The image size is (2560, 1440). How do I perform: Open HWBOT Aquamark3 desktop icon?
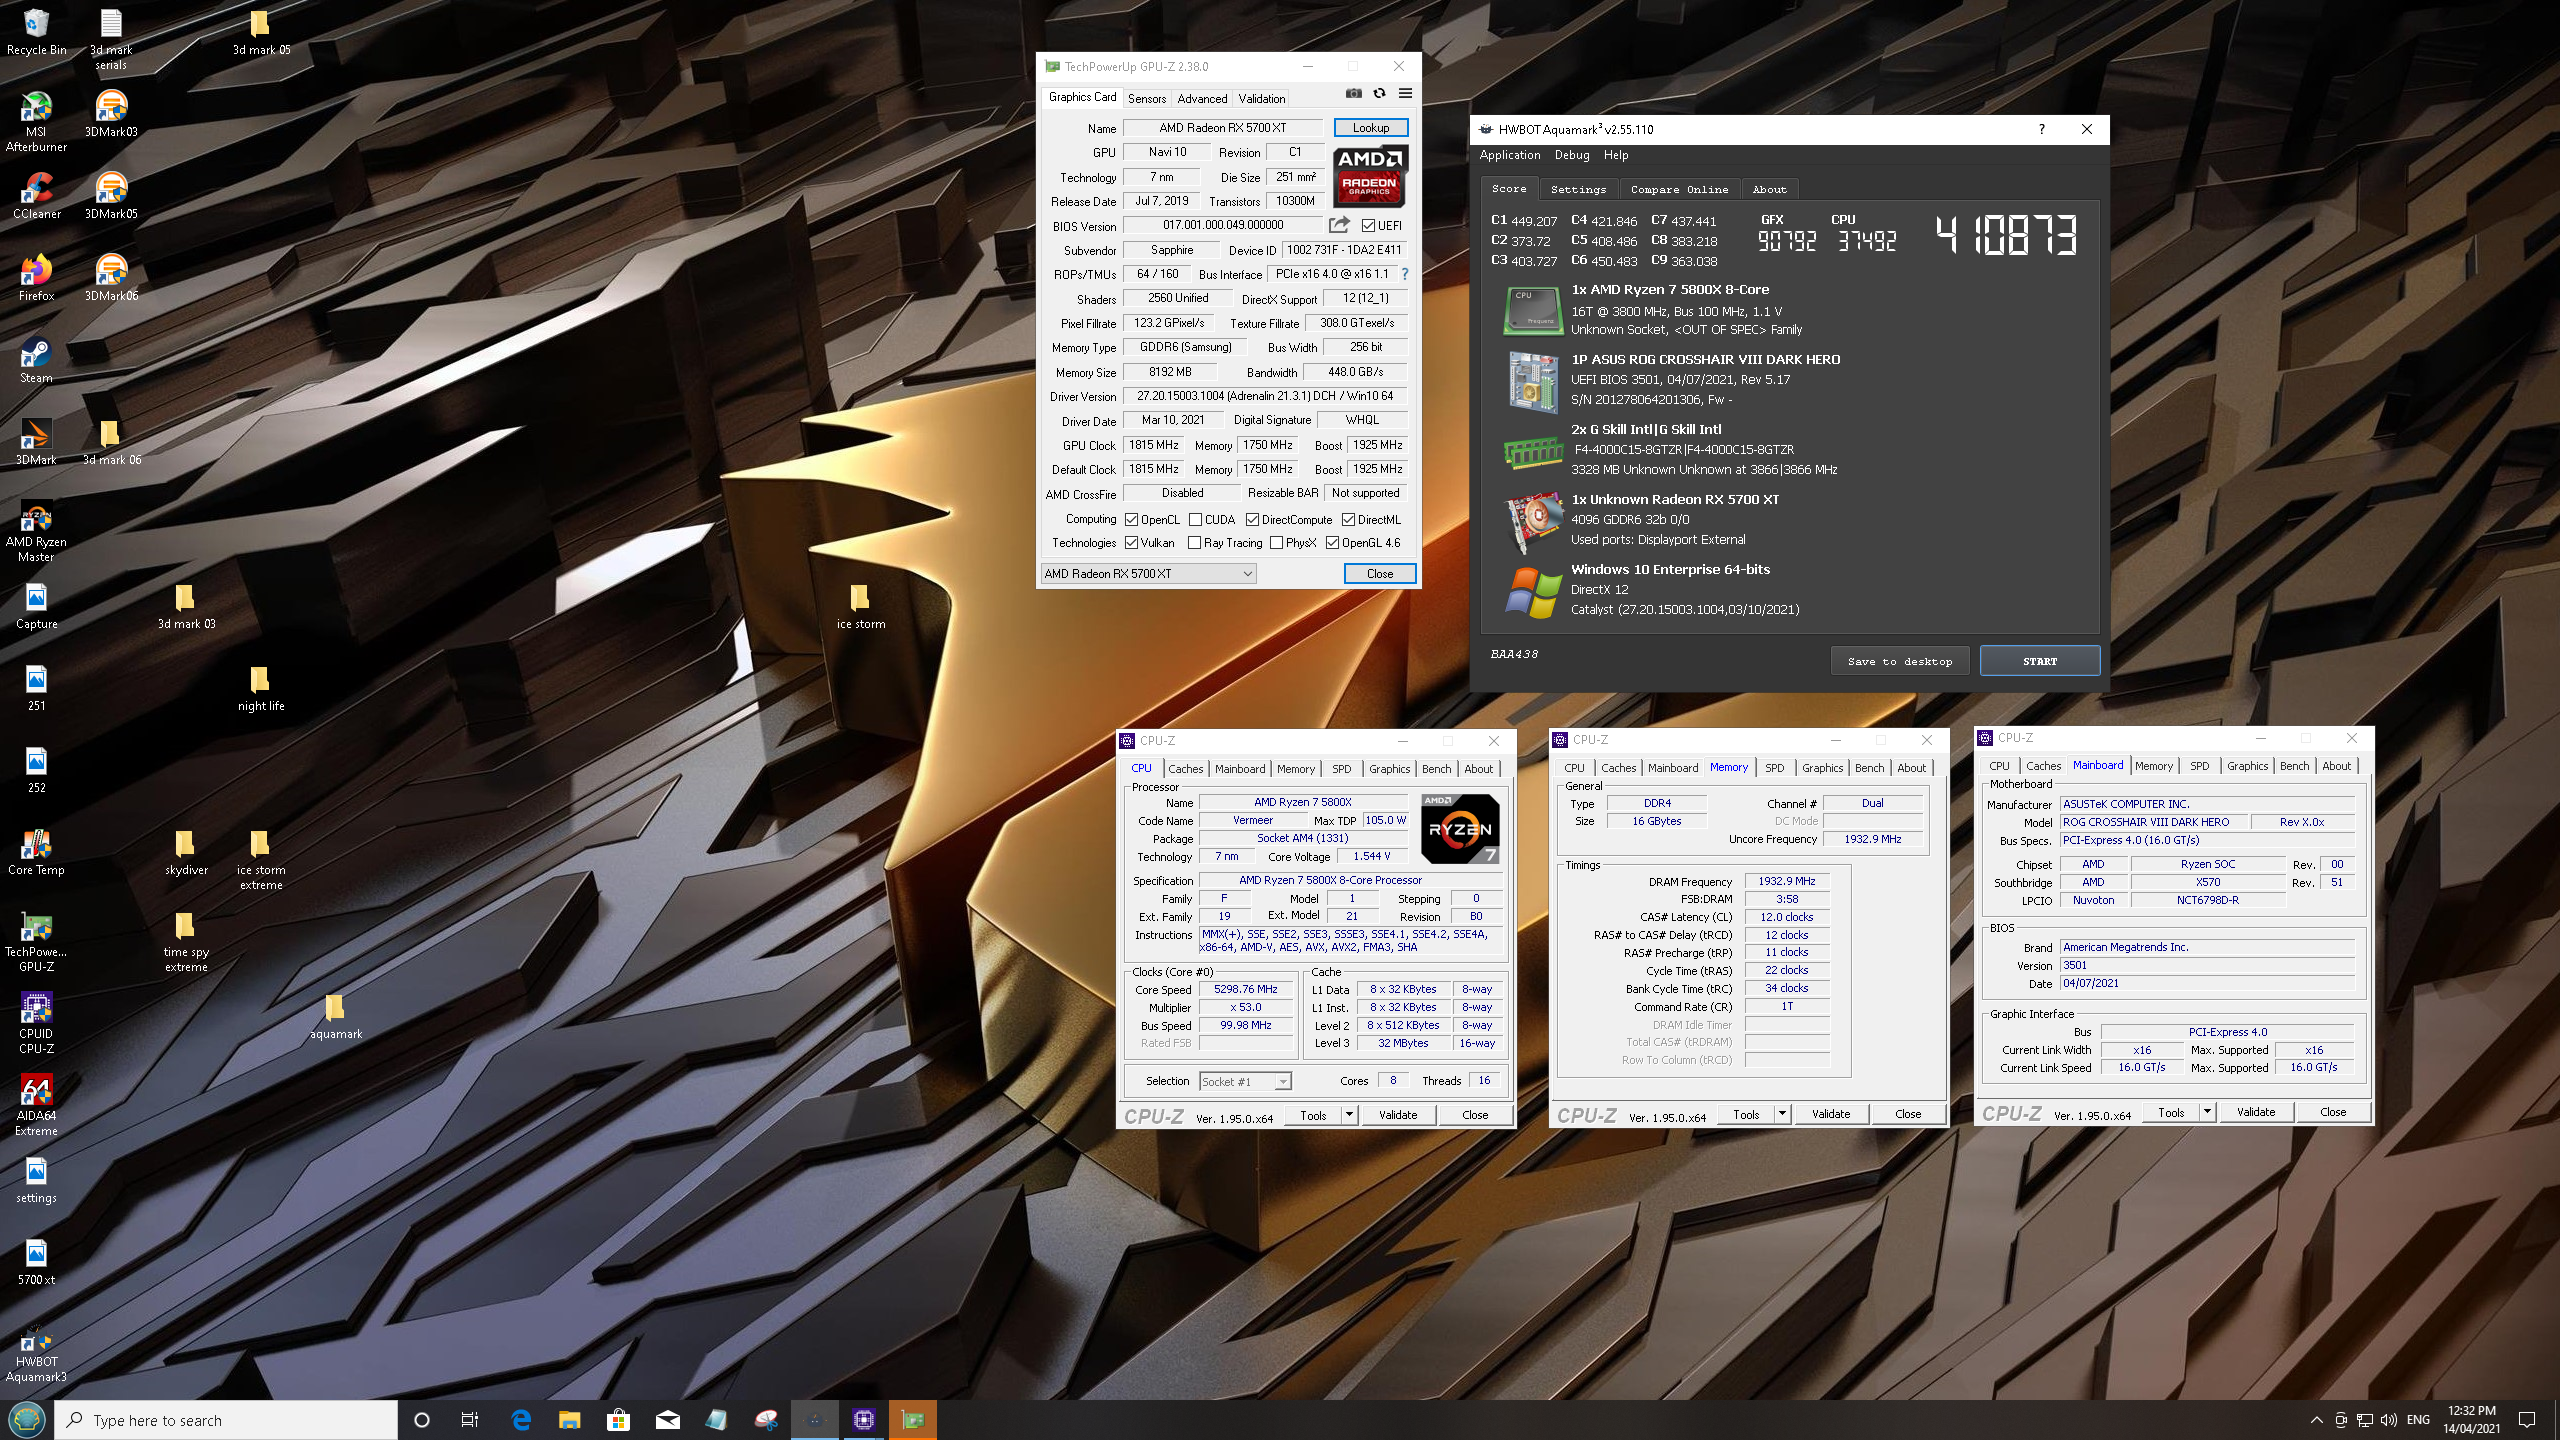pyautogui.click(x=36, y=1351)
